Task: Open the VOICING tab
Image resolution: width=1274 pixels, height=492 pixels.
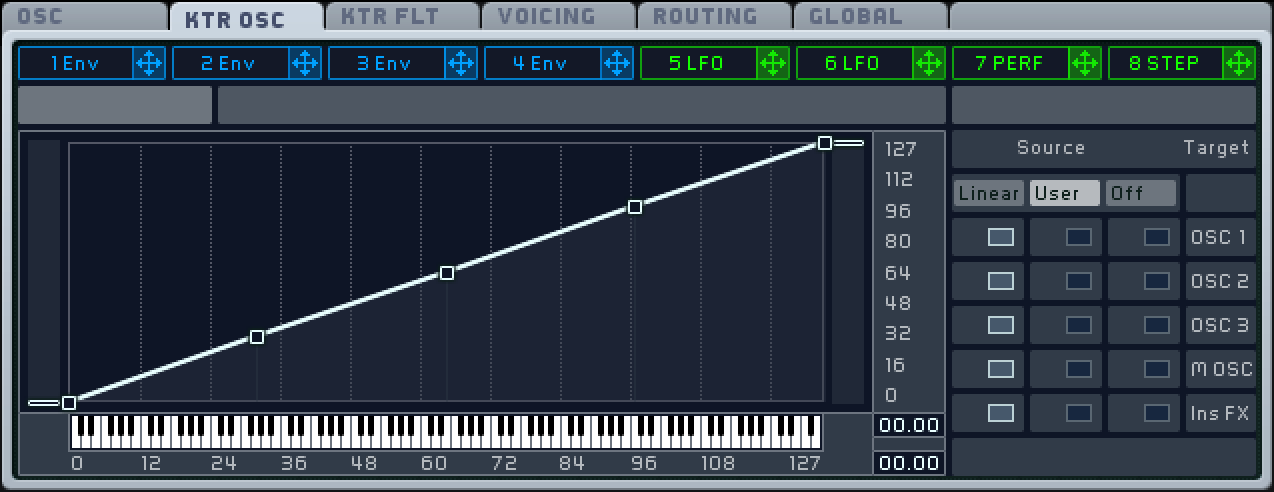Action: tap(558, 16)
